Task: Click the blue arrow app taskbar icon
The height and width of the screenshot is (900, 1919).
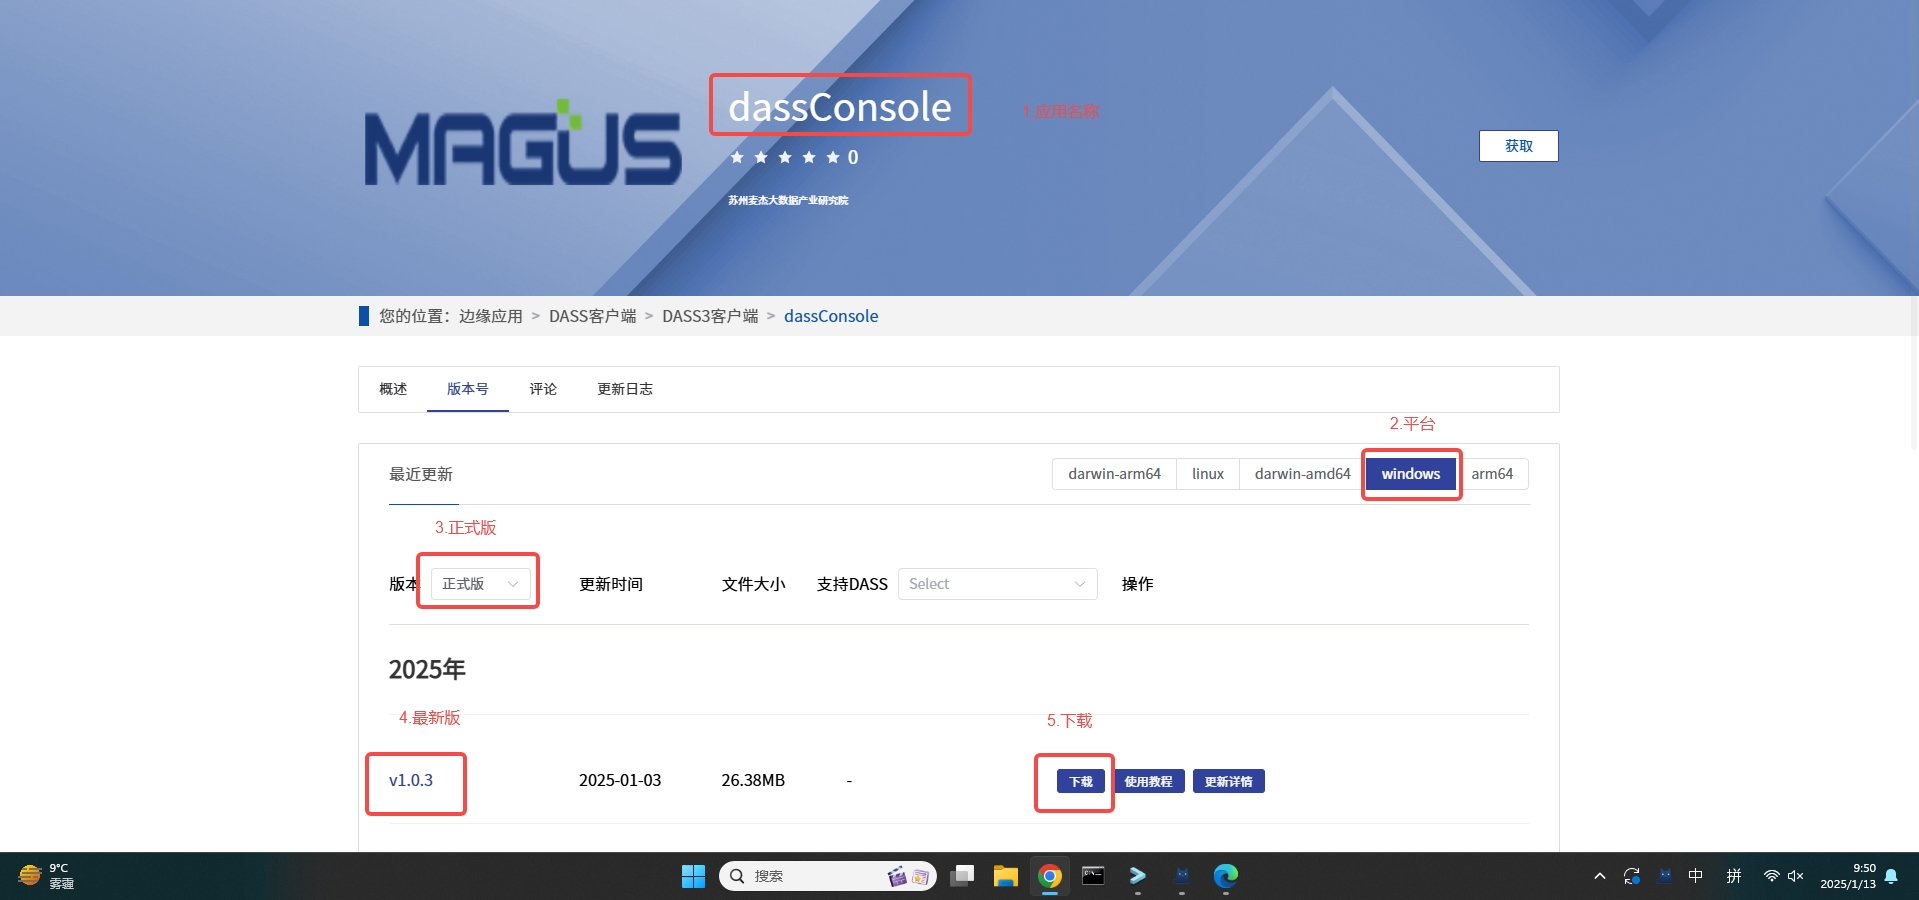Action: (x=1138, y=876)
